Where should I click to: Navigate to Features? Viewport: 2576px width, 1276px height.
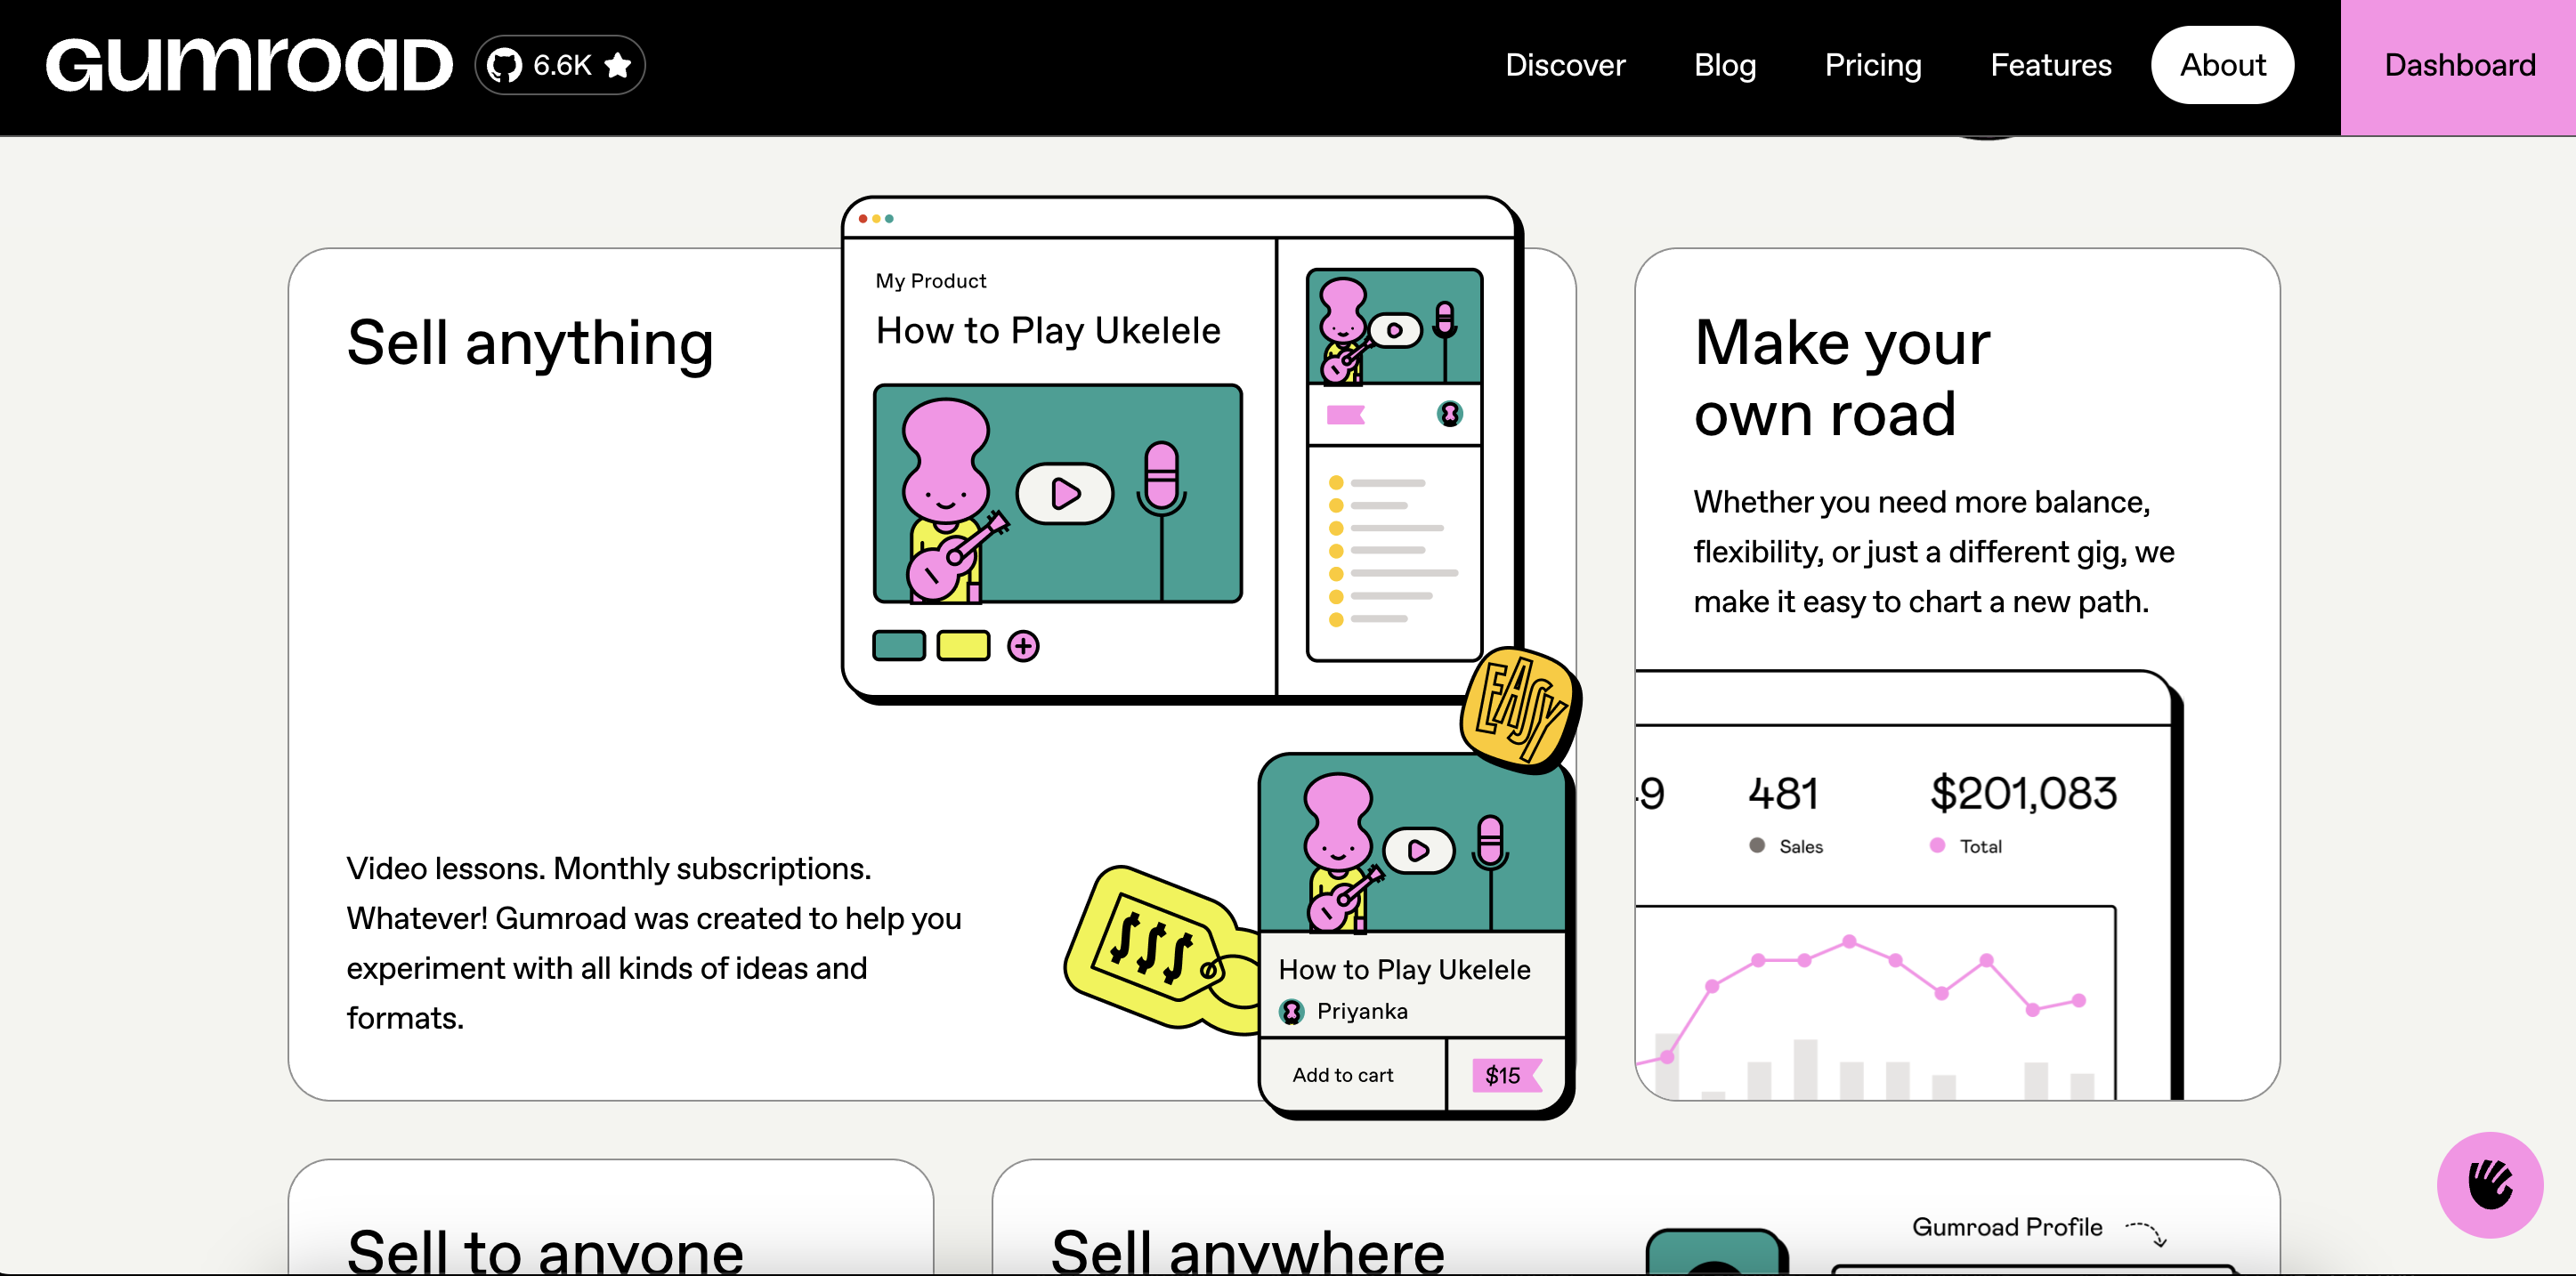coord(2050,66)
